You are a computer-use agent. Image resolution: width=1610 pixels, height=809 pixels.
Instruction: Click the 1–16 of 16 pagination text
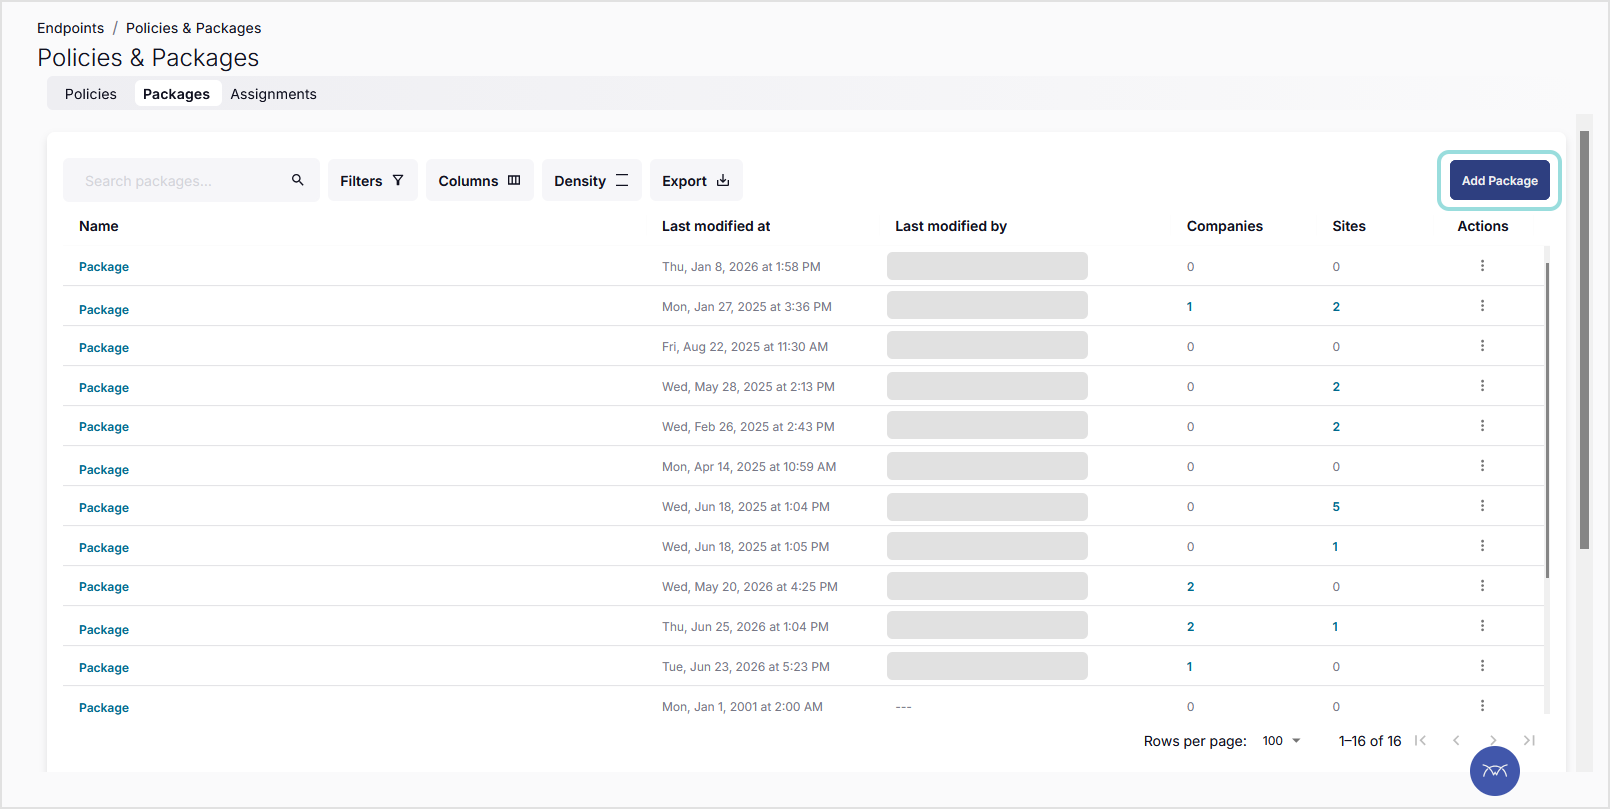point(1370,741)
